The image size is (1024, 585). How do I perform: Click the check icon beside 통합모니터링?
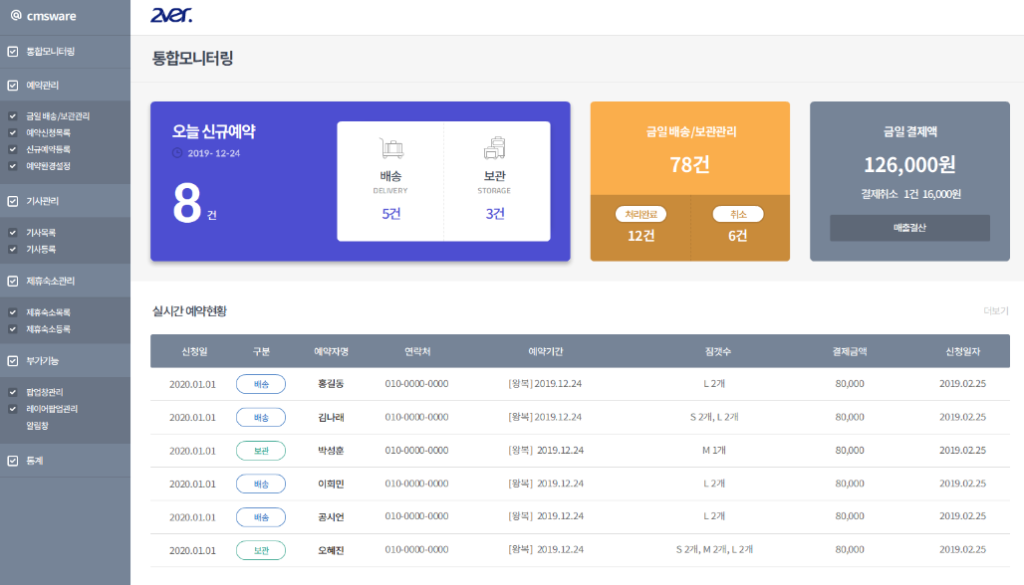tap(12, 52)
